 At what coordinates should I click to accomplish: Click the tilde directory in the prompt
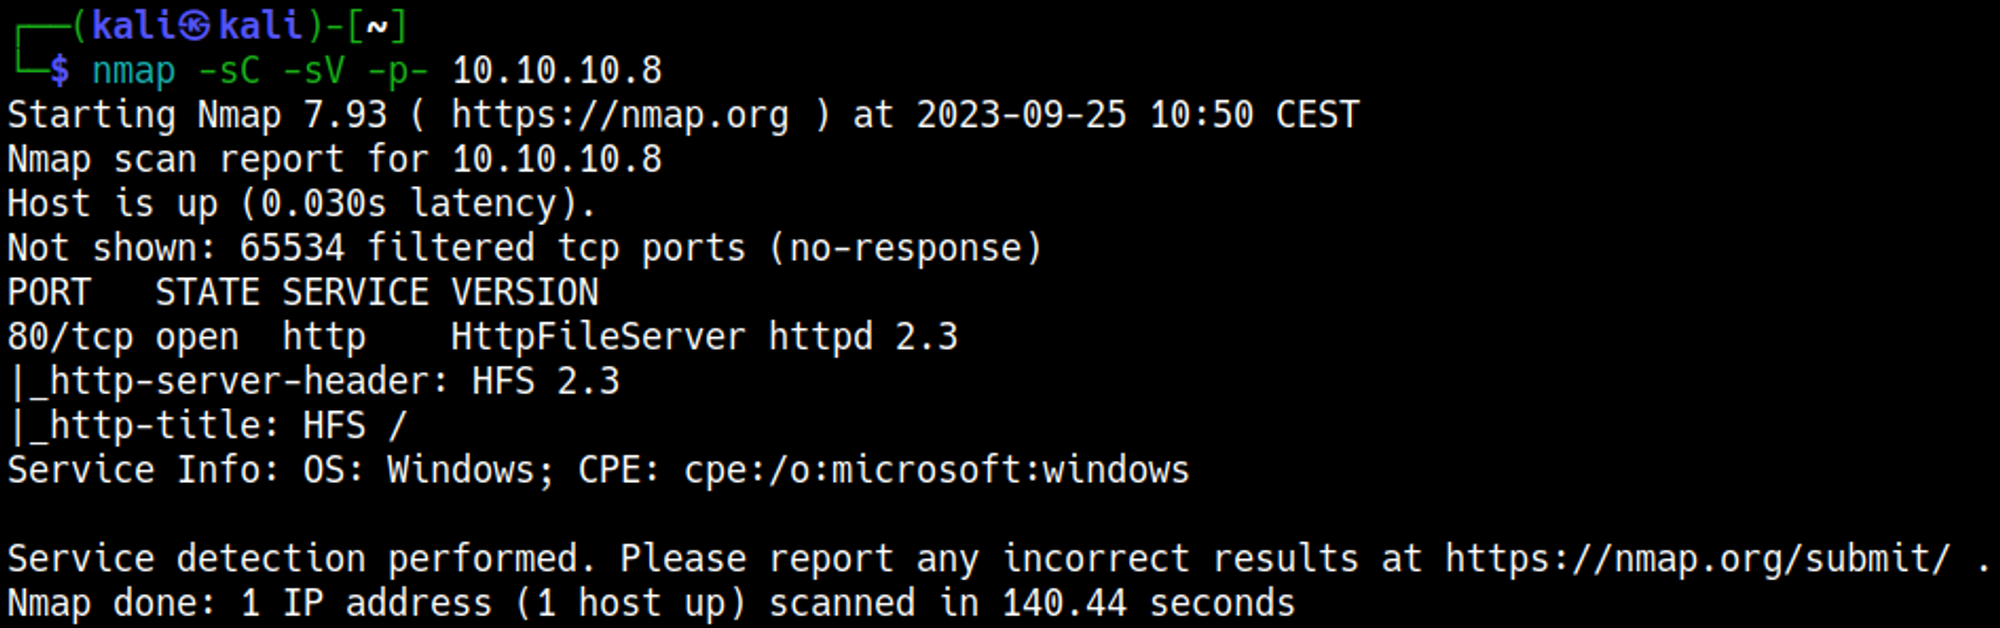point(376,26)
